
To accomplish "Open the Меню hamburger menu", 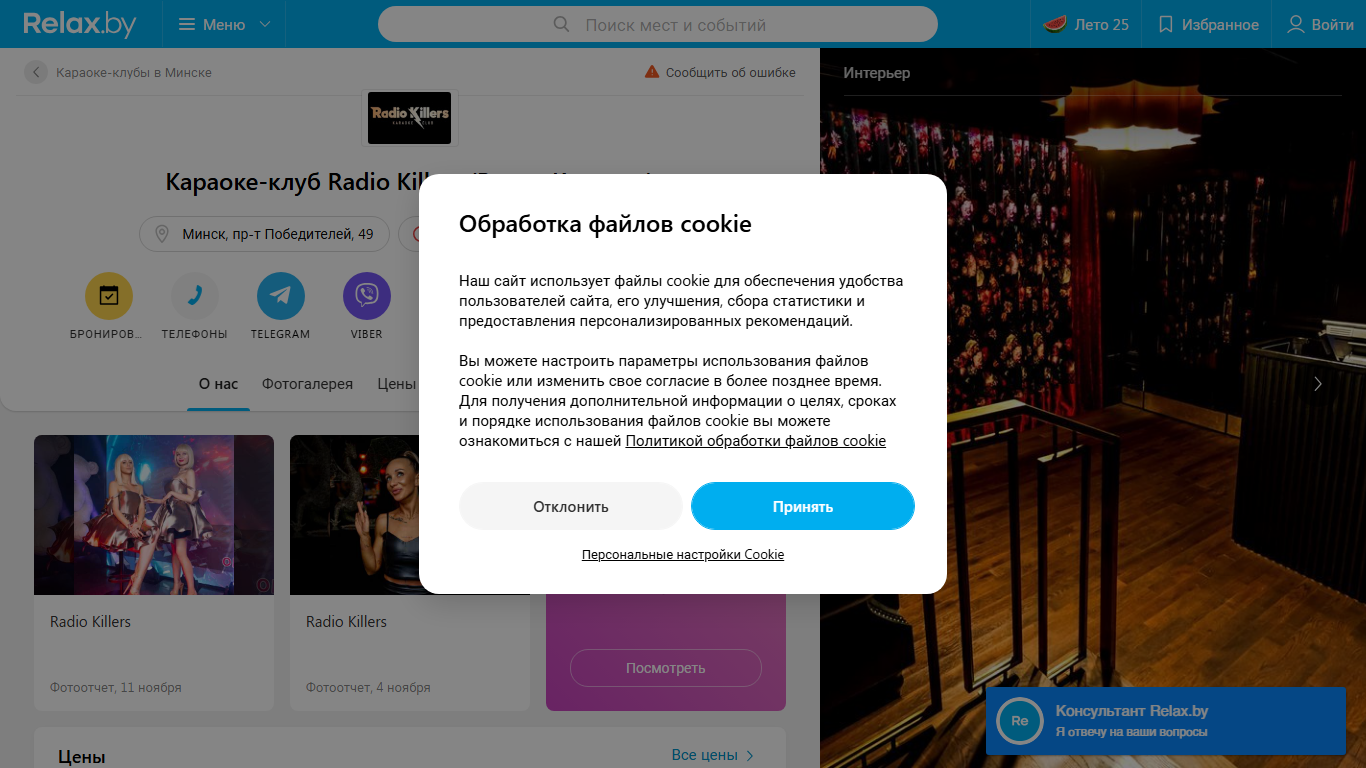I will pyautogui.click(x=212, y=24).
